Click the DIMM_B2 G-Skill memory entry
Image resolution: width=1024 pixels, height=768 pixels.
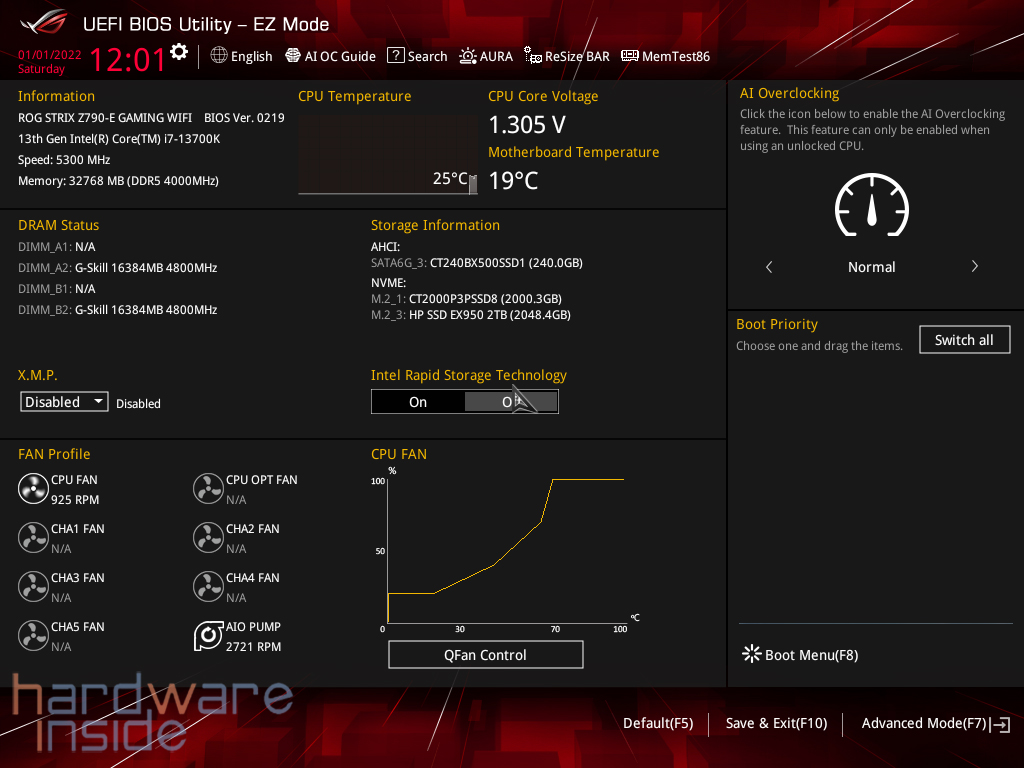point(118,310)
